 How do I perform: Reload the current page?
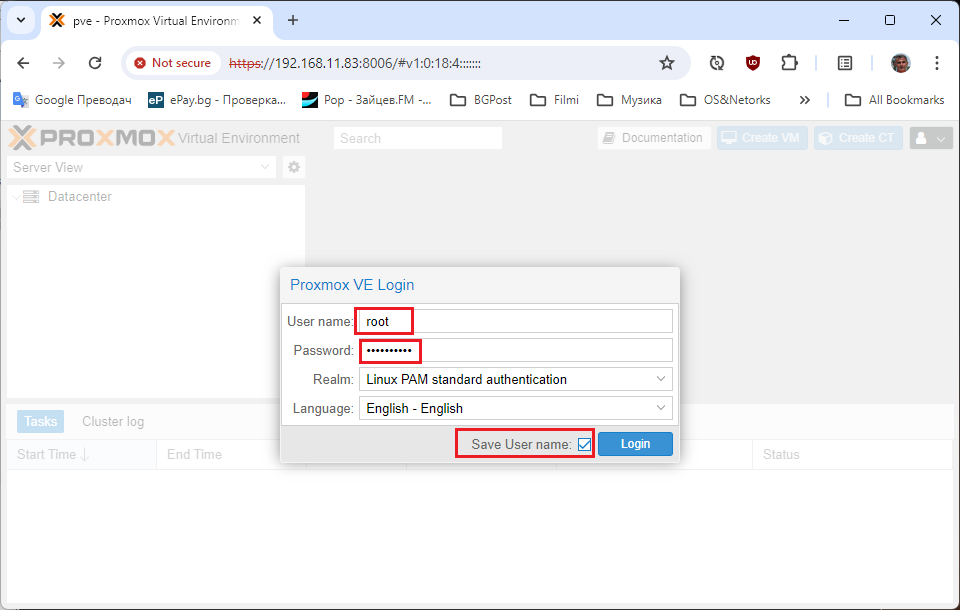point(95,63)
